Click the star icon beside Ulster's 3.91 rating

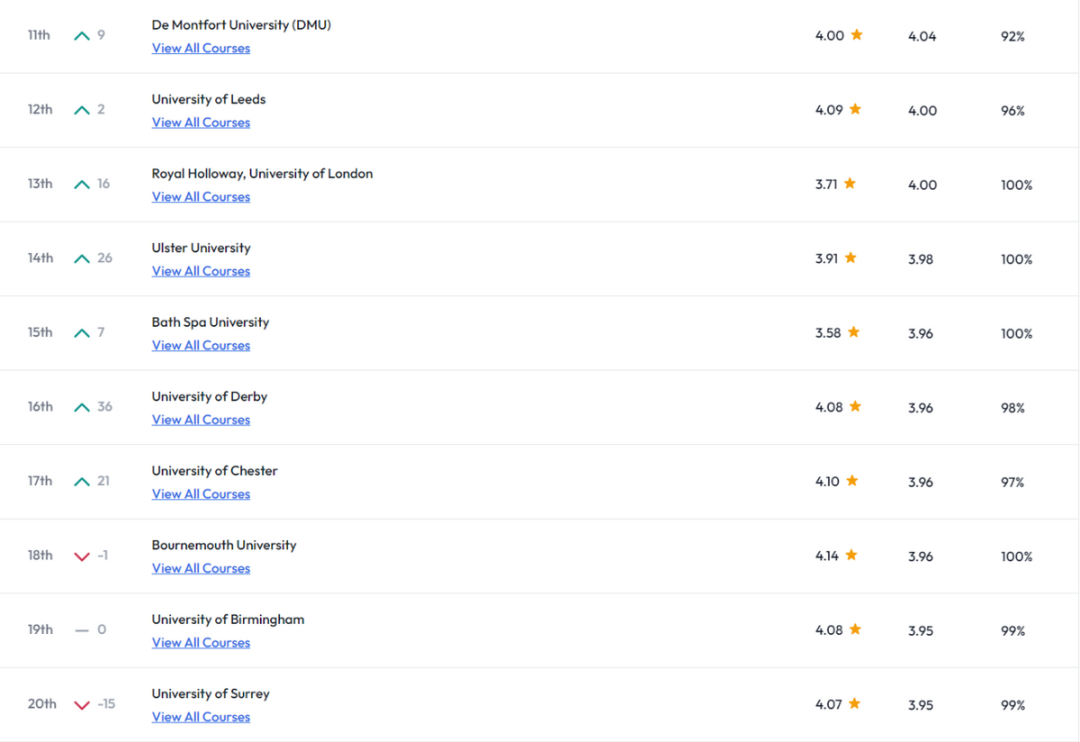tap(851, 258)
